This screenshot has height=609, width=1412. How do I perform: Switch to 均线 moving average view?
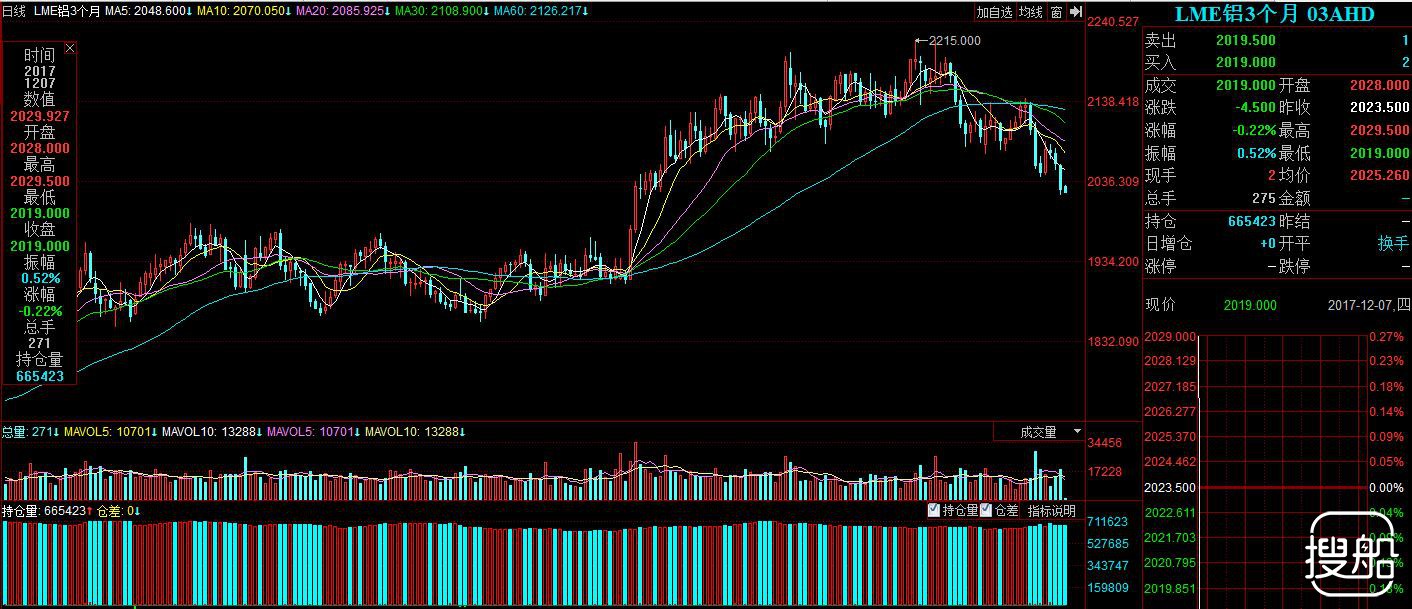point(1031,12)
